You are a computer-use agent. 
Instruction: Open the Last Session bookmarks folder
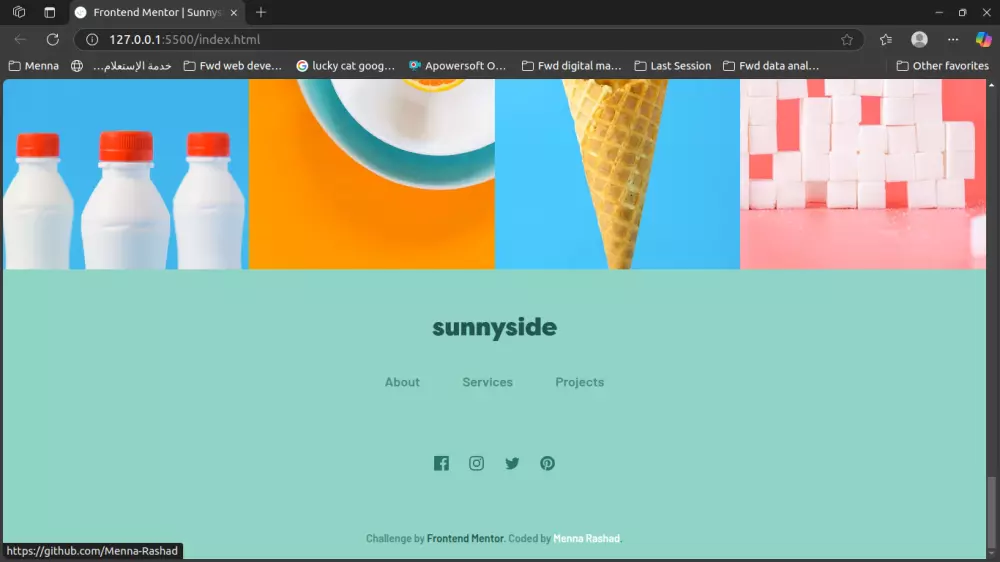click(673, 66)
